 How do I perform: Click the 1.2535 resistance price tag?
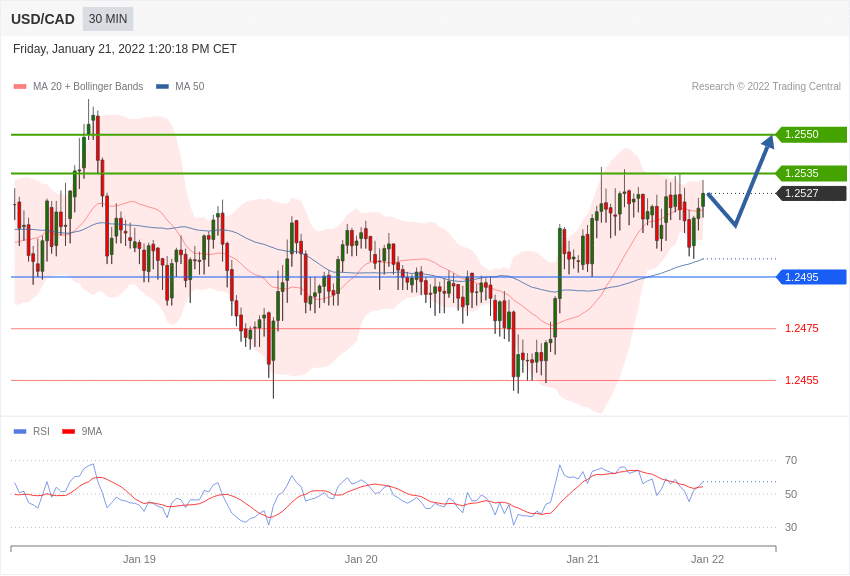811,173
